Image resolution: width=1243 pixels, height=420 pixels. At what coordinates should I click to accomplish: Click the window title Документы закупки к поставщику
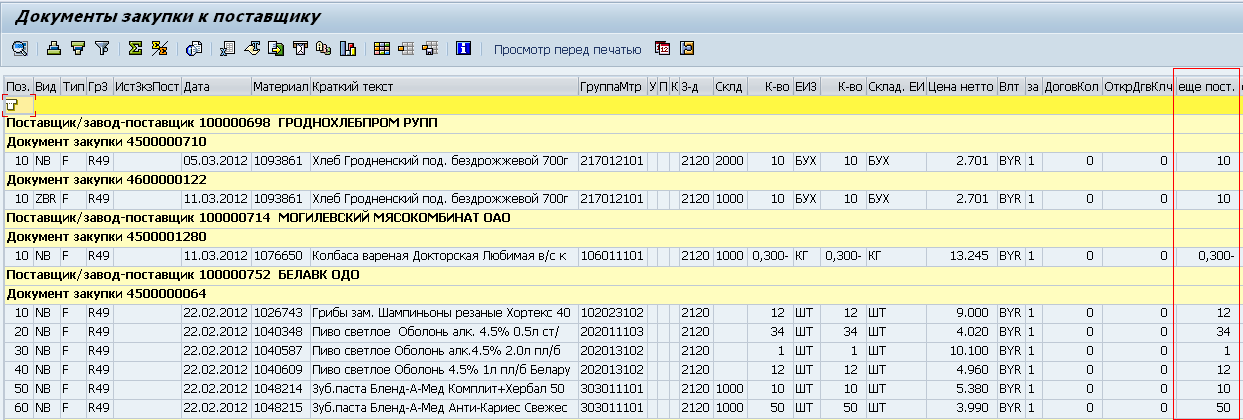[x=167, y=16]
